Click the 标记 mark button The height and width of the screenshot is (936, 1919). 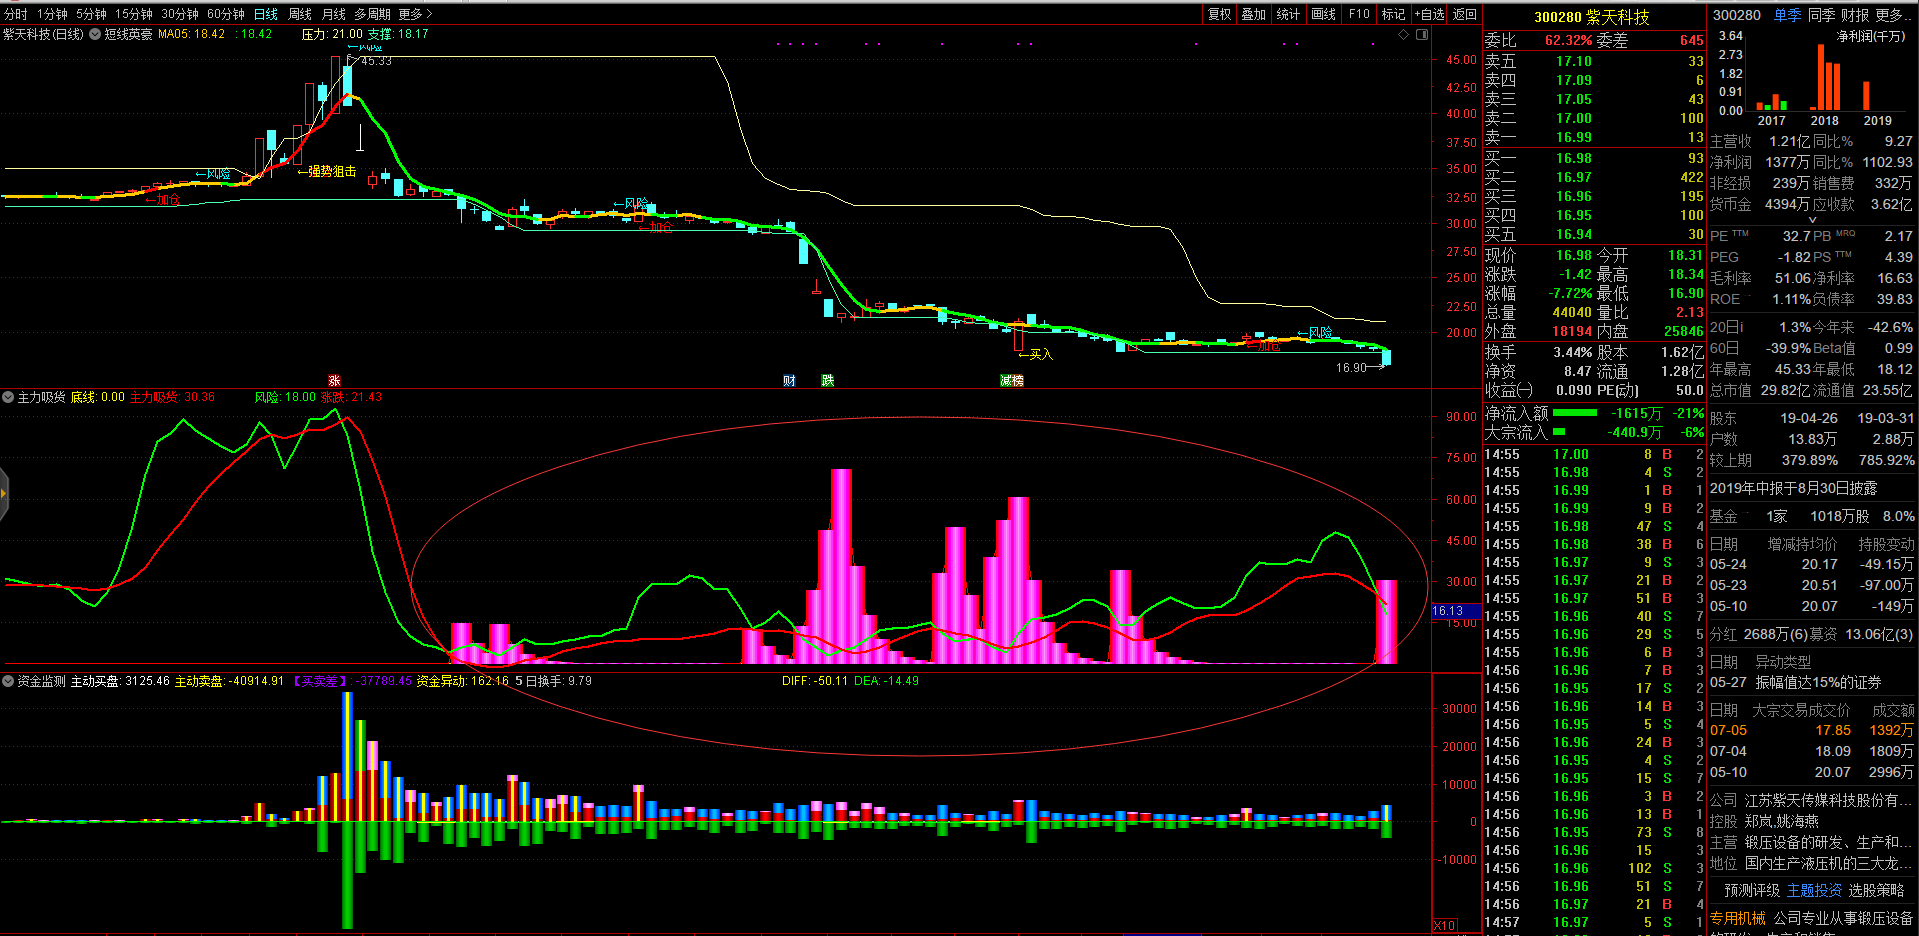(1393, 14)
